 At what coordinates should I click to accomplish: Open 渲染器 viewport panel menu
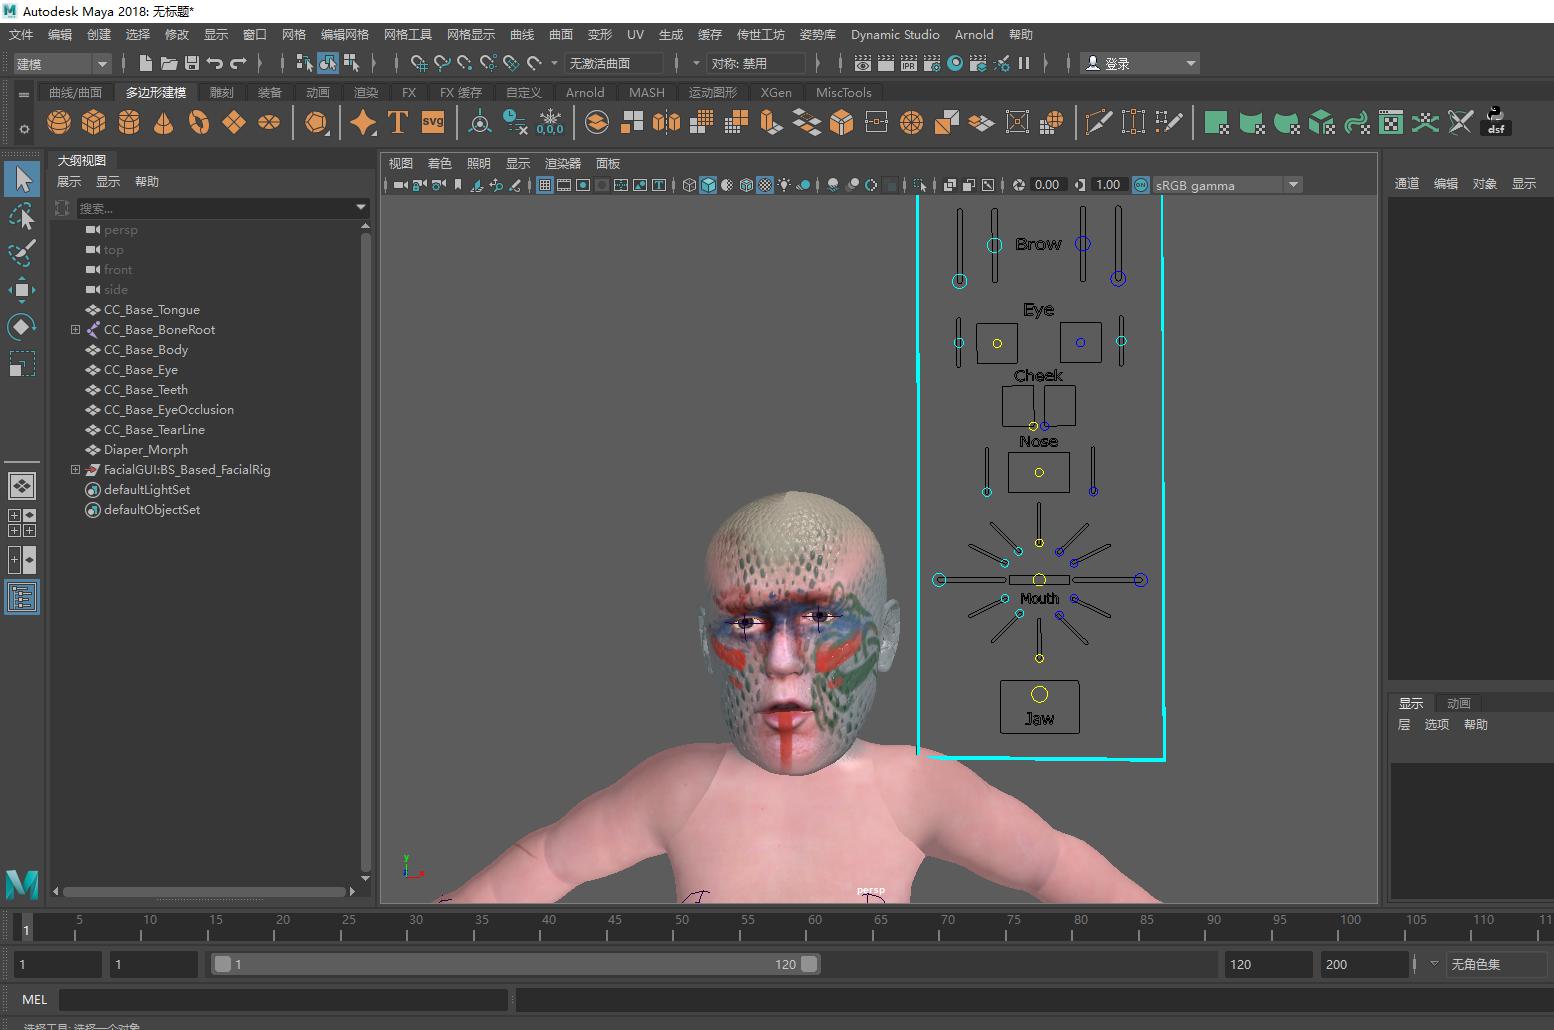[563, 163]
